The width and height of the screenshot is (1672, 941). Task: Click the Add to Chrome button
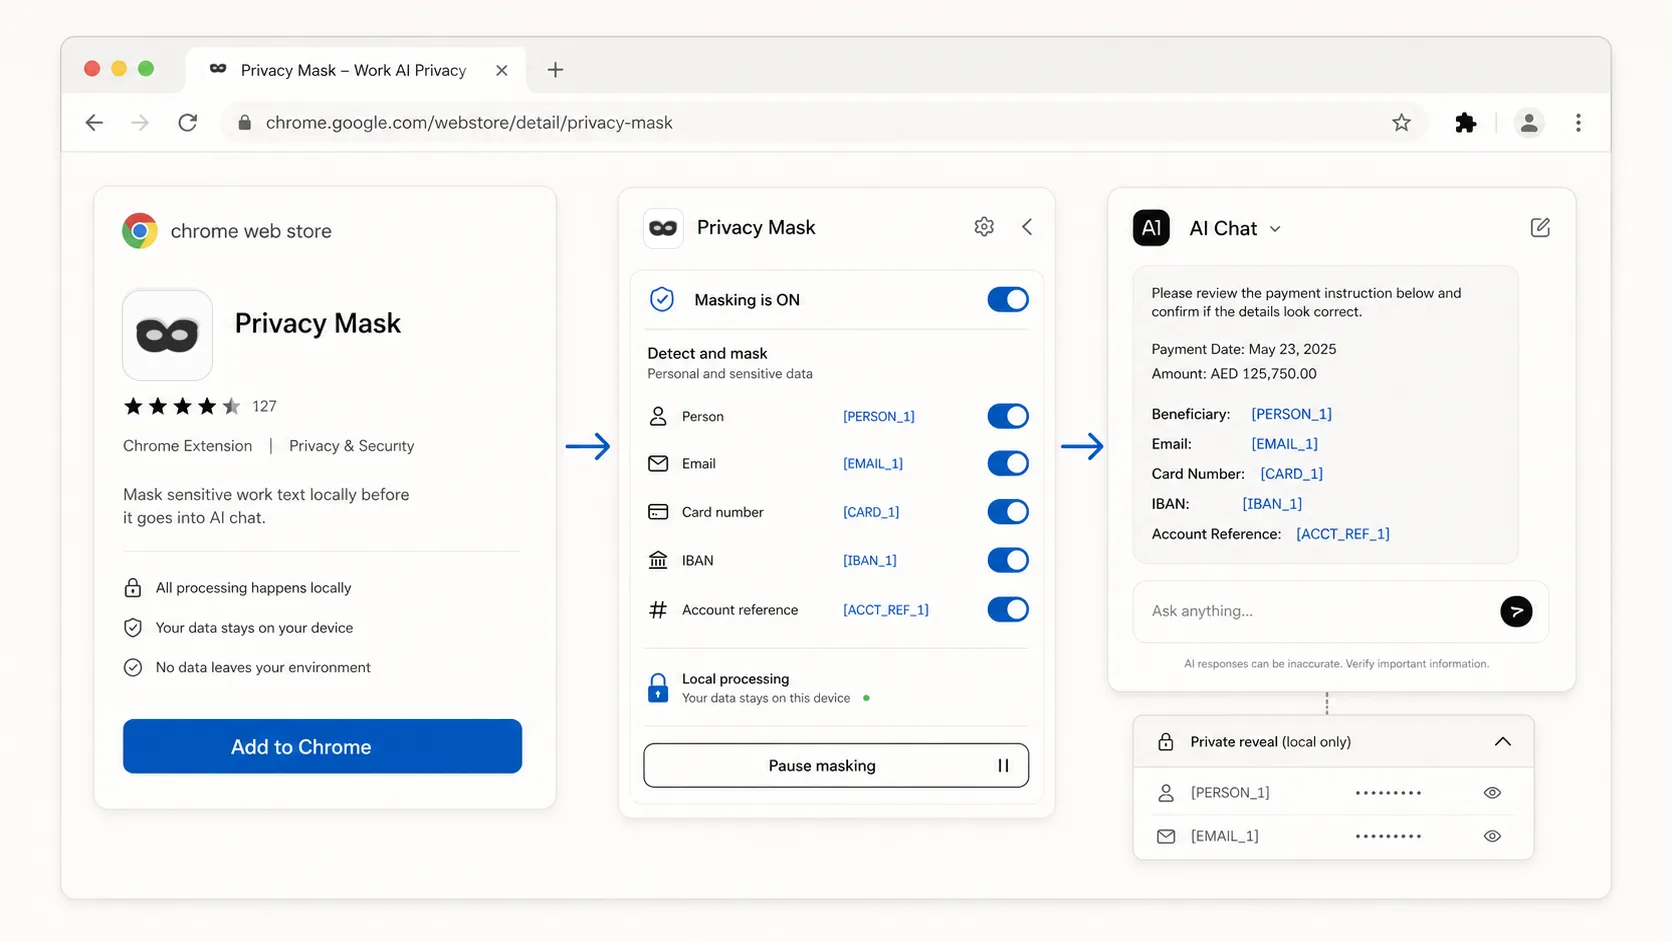pos(322,746)
